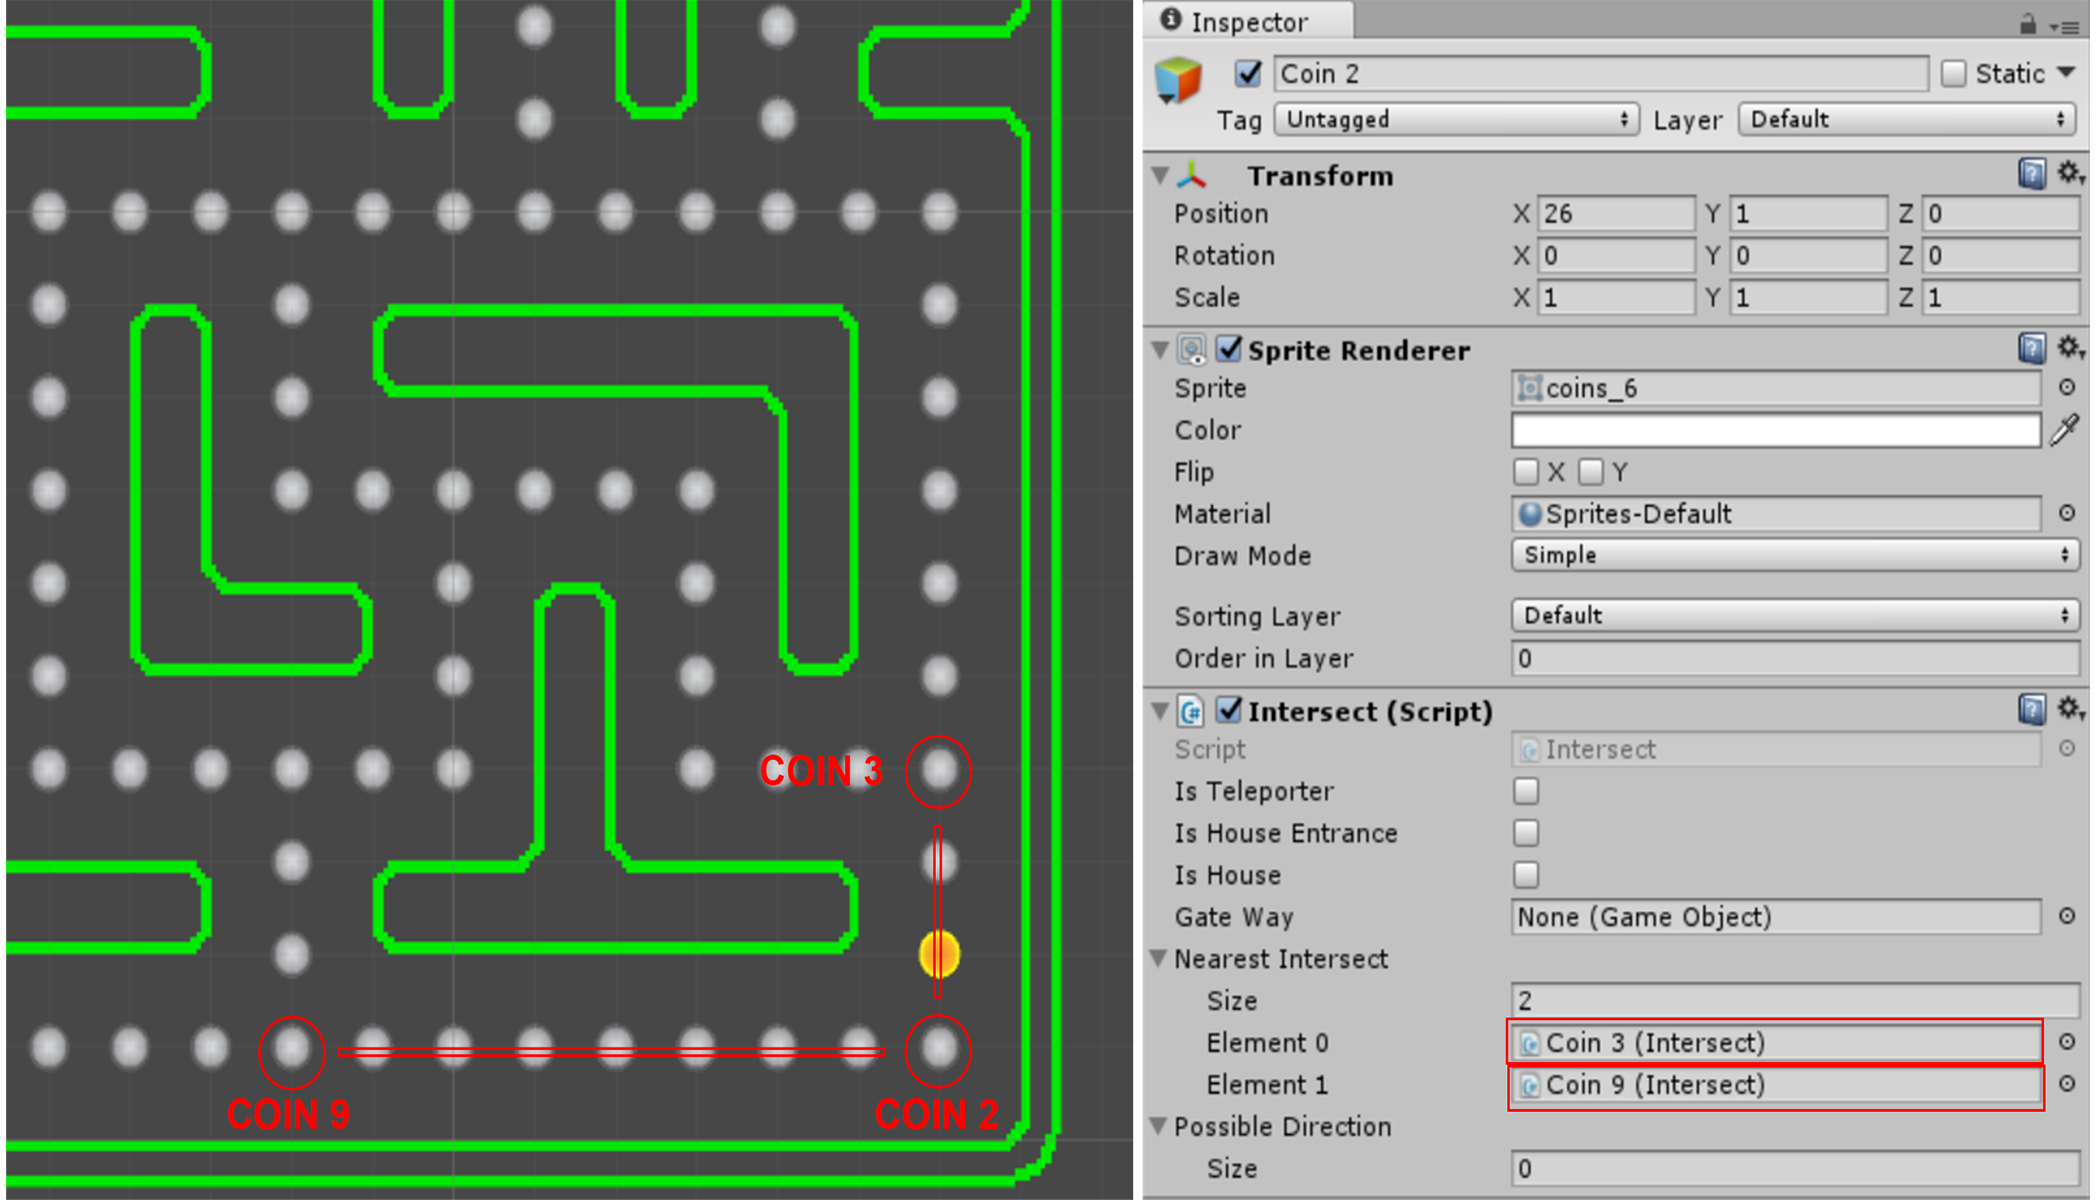2100x1200 pixels.
Task: Click the Material field object picker circle
Action: (2067, 513)
